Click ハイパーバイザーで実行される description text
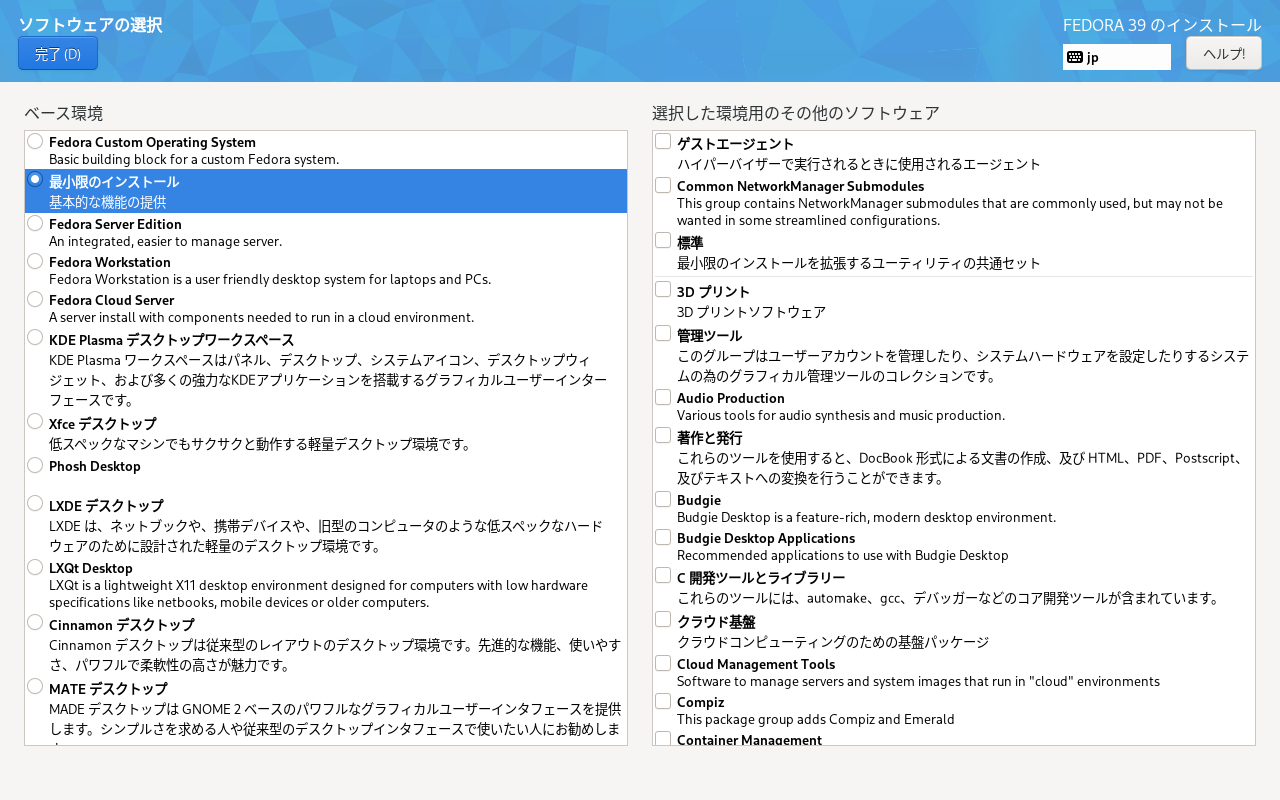Screen dimensions: 1280x800 859,164
